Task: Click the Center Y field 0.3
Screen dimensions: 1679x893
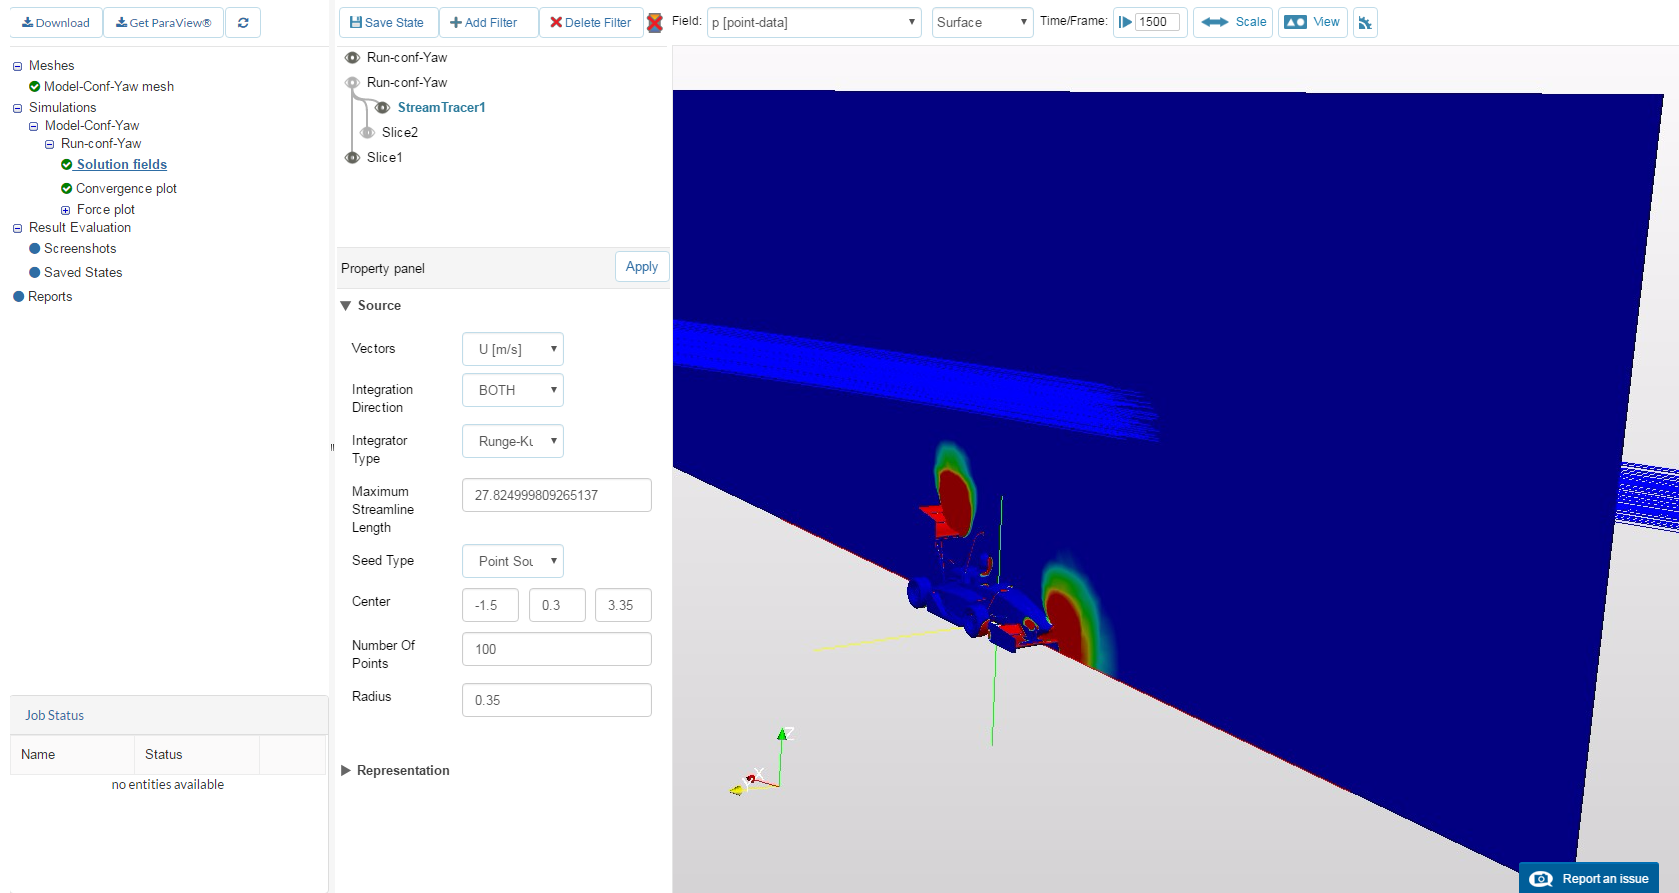Action: 557,605
